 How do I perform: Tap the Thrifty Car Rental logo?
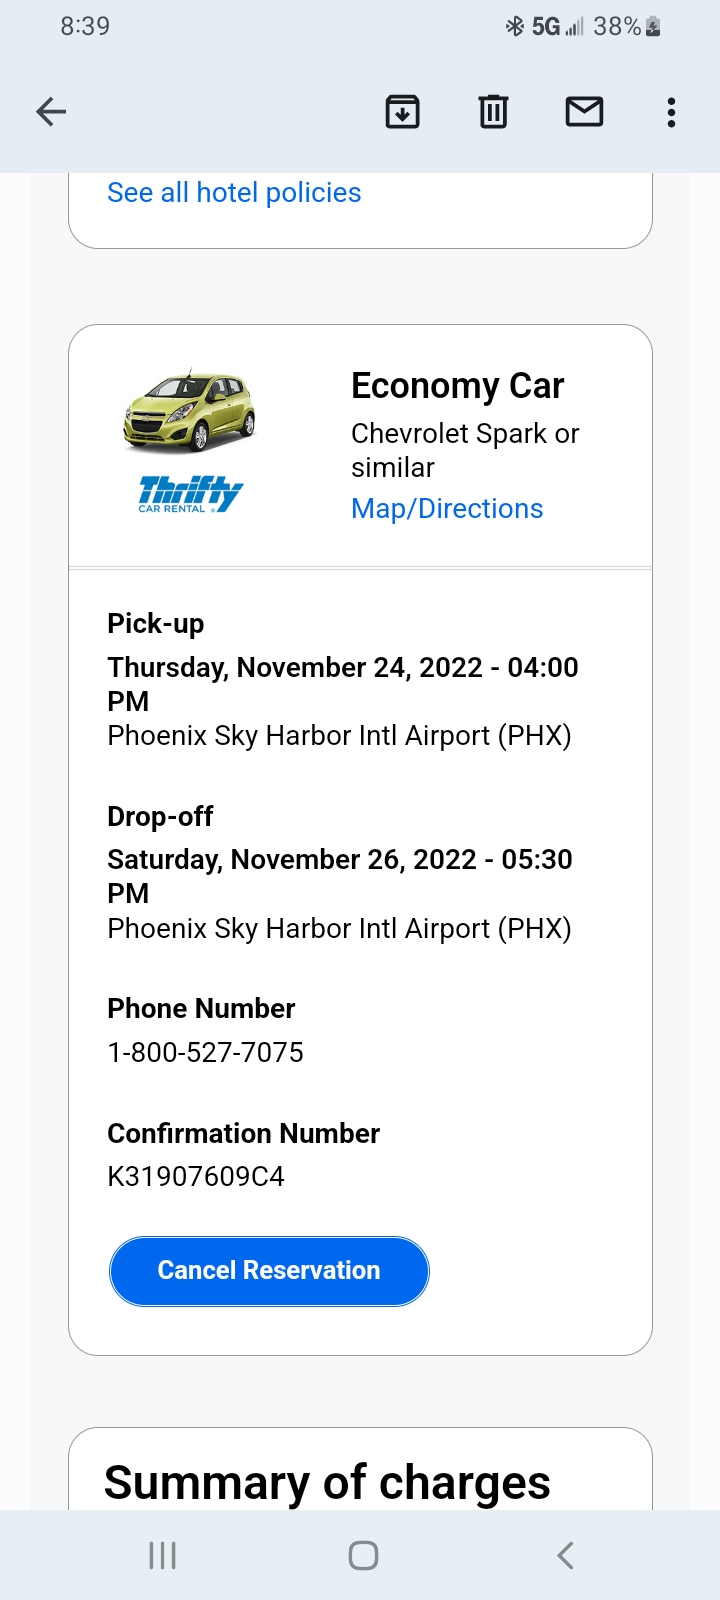(190, 494)
